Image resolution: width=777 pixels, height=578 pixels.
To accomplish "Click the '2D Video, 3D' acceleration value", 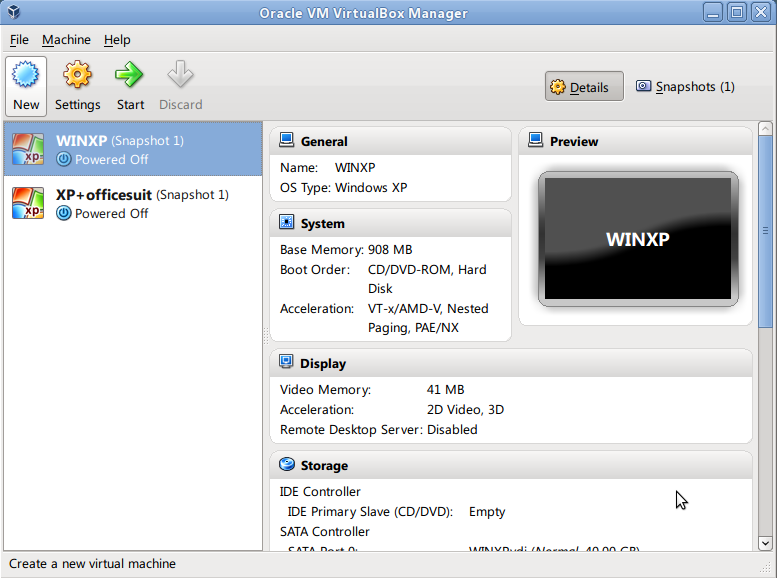I will point(465,409).
